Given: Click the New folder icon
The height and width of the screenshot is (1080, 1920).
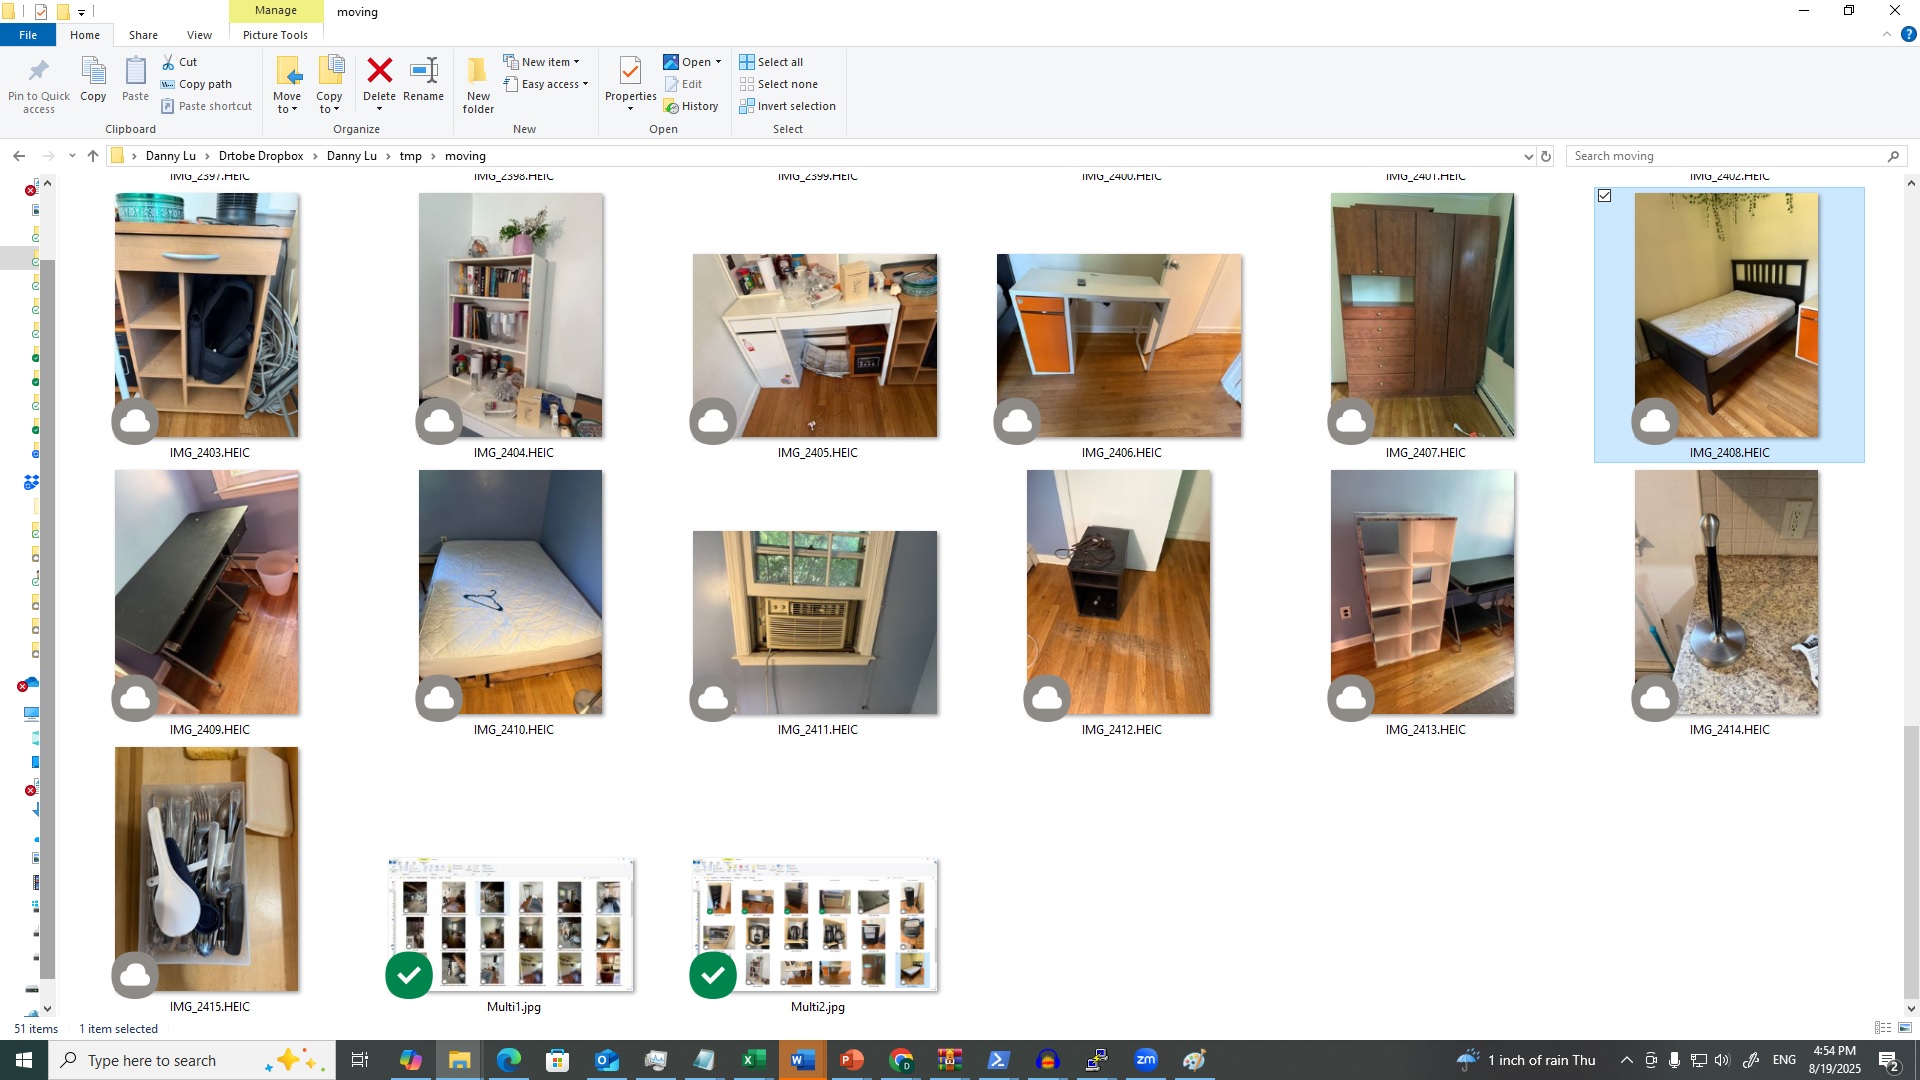Looking at the screenshot, I should (478, 72).
